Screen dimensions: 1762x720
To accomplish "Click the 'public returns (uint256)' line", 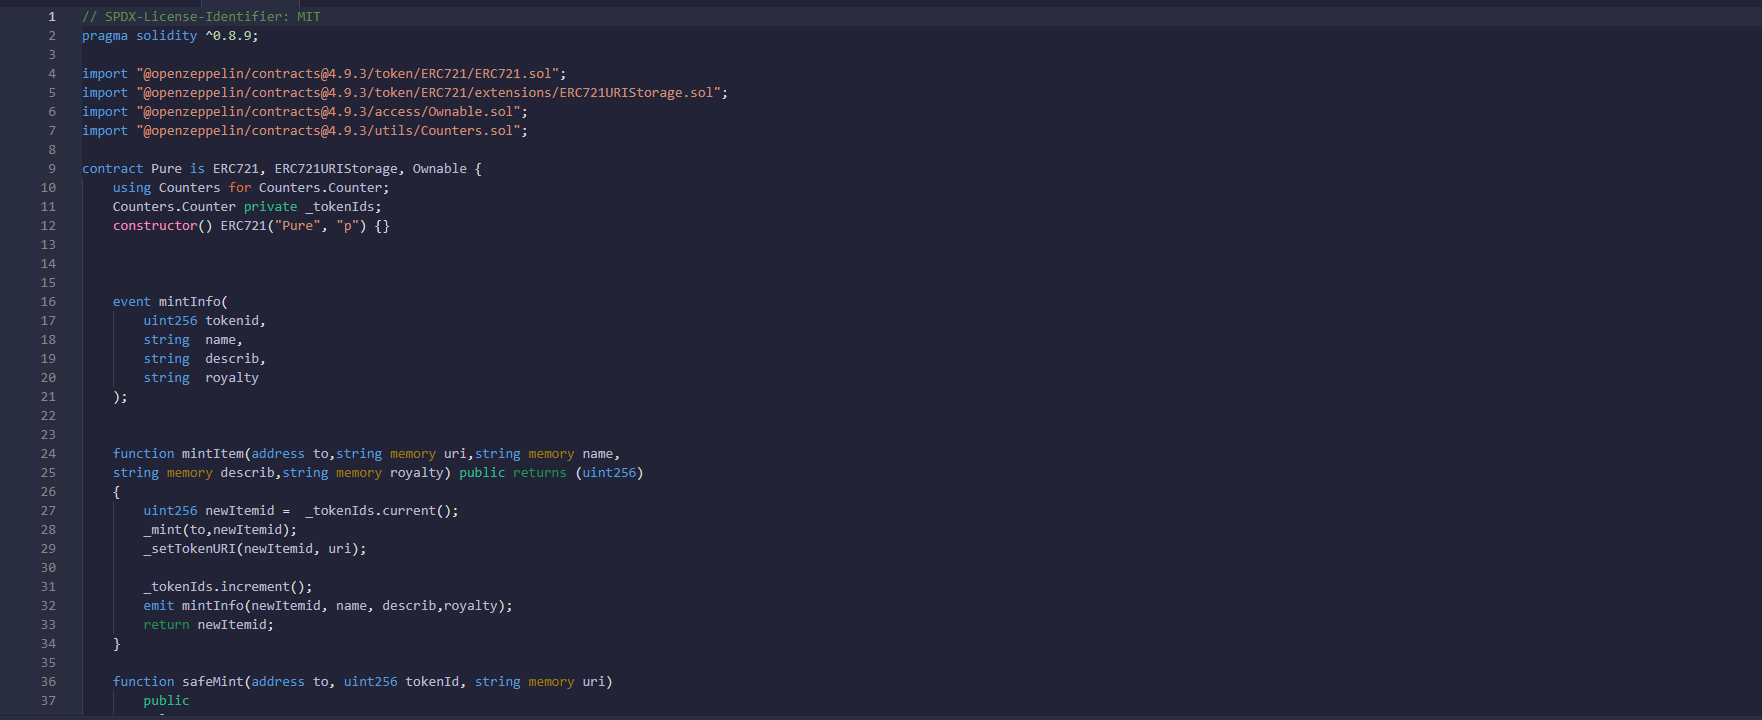I will click(x=378, y=472).
